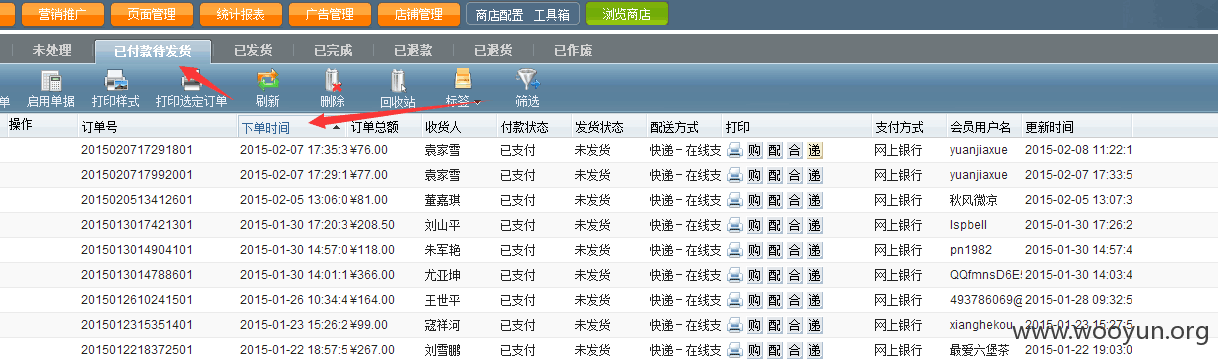Select the 已付款待发货 tab

pos(153,51)
